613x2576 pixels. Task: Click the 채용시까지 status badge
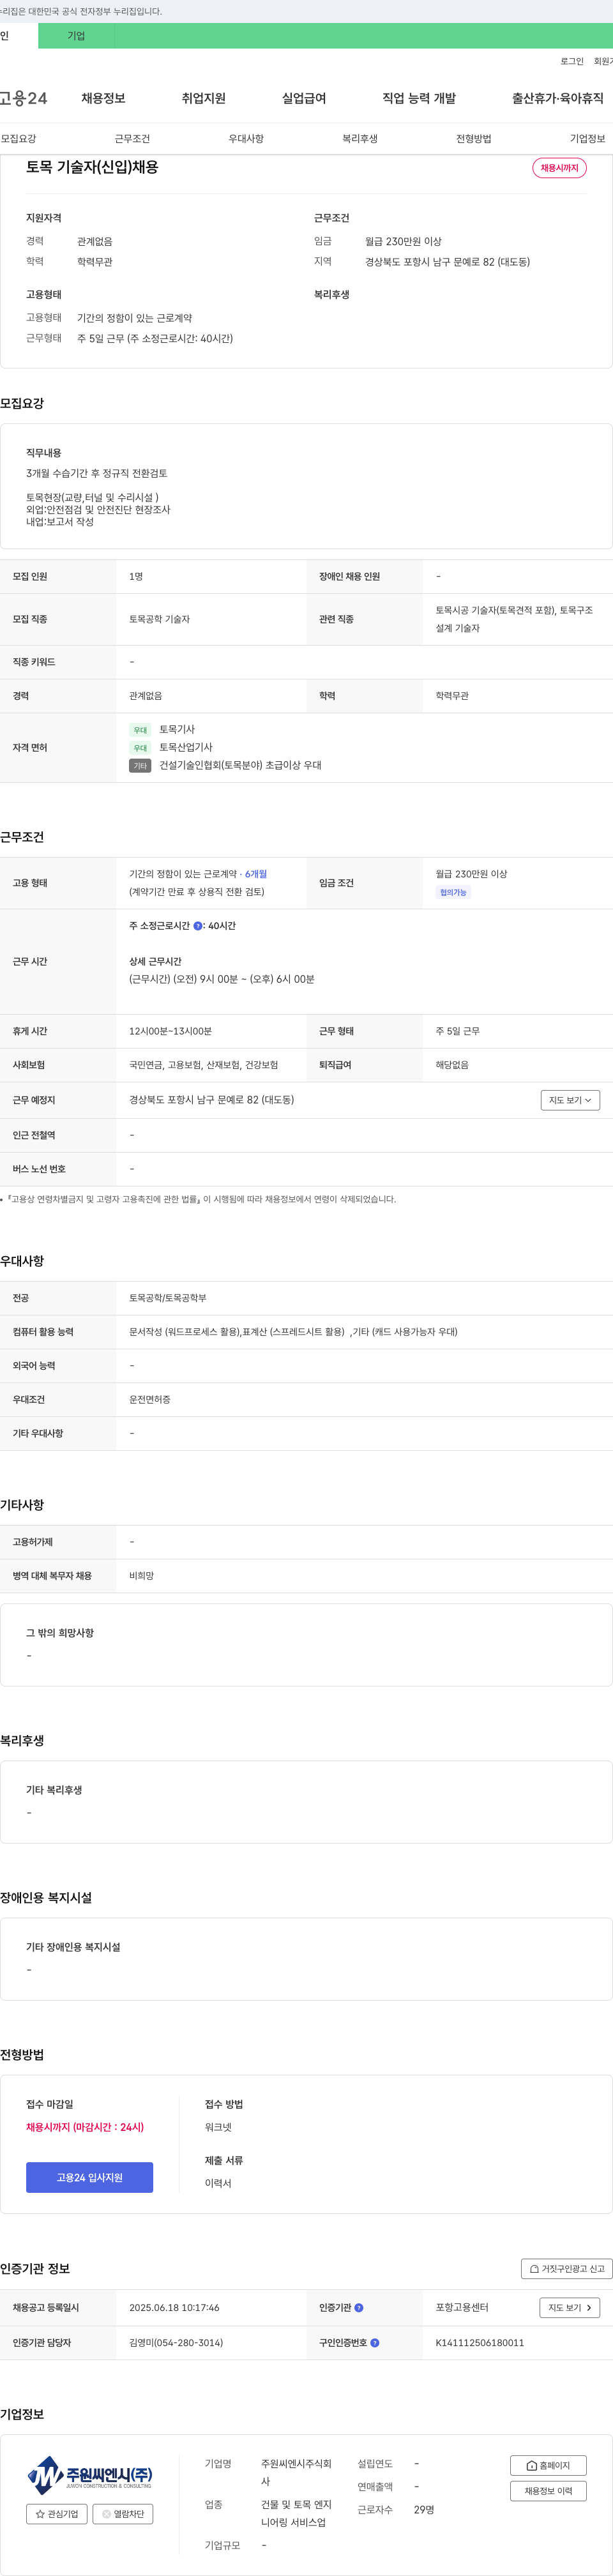(559, 168)
